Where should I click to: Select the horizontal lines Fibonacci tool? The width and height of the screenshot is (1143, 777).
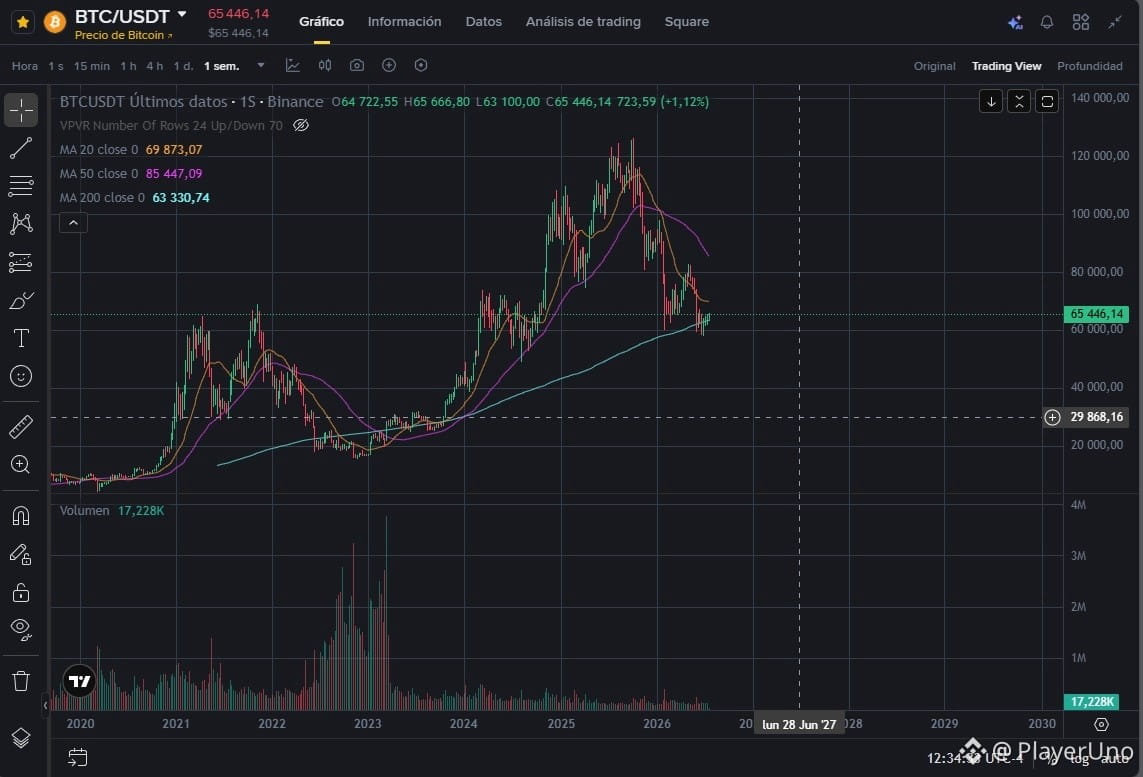pos(21,186)
